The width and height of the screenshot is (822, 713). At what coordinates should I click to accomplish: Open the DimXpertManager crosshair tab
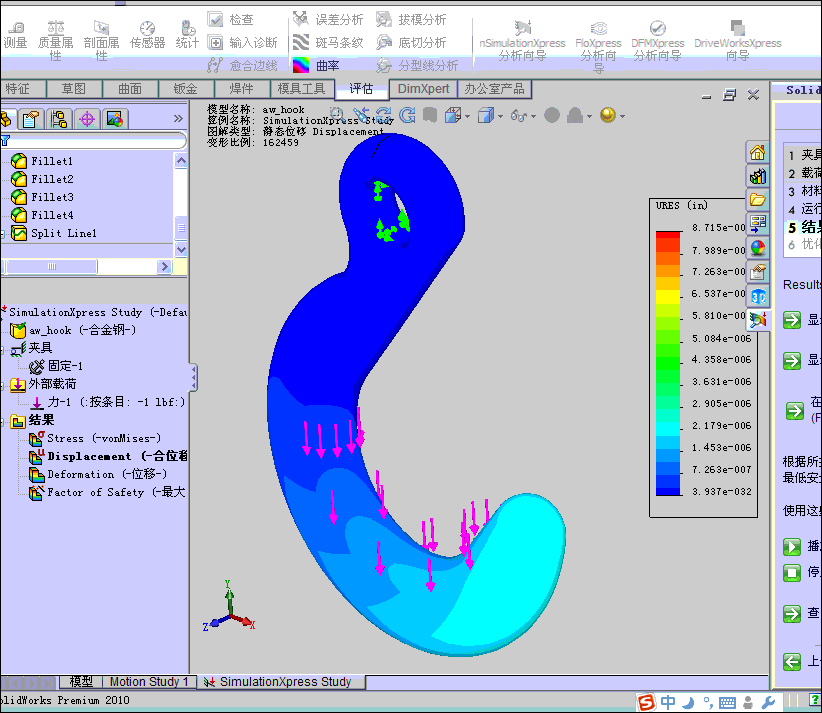point(86,119)
